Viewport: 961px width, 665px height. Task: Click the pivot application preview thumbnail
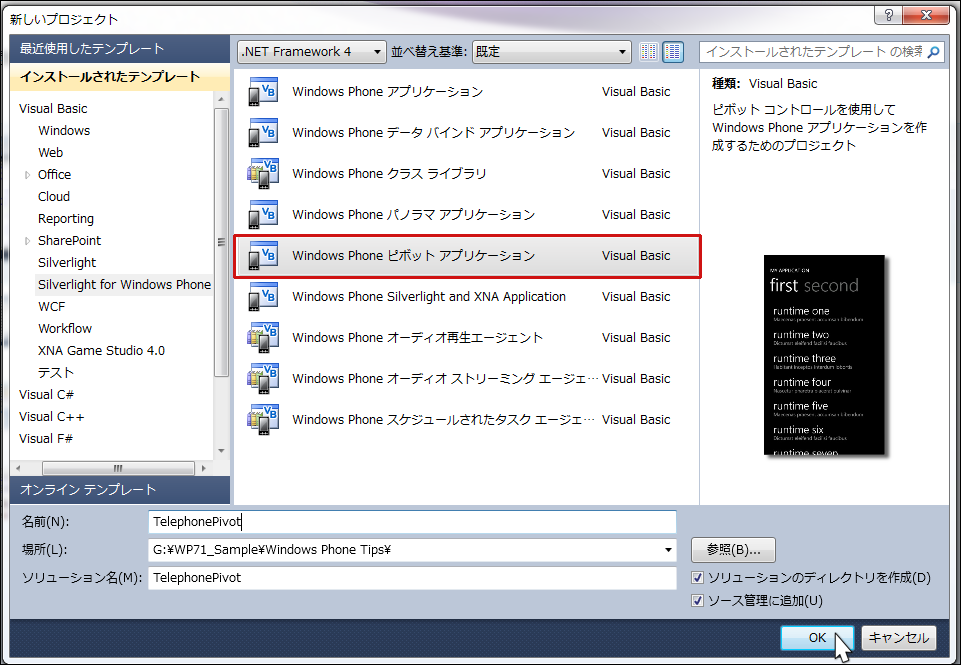point(824,355)
